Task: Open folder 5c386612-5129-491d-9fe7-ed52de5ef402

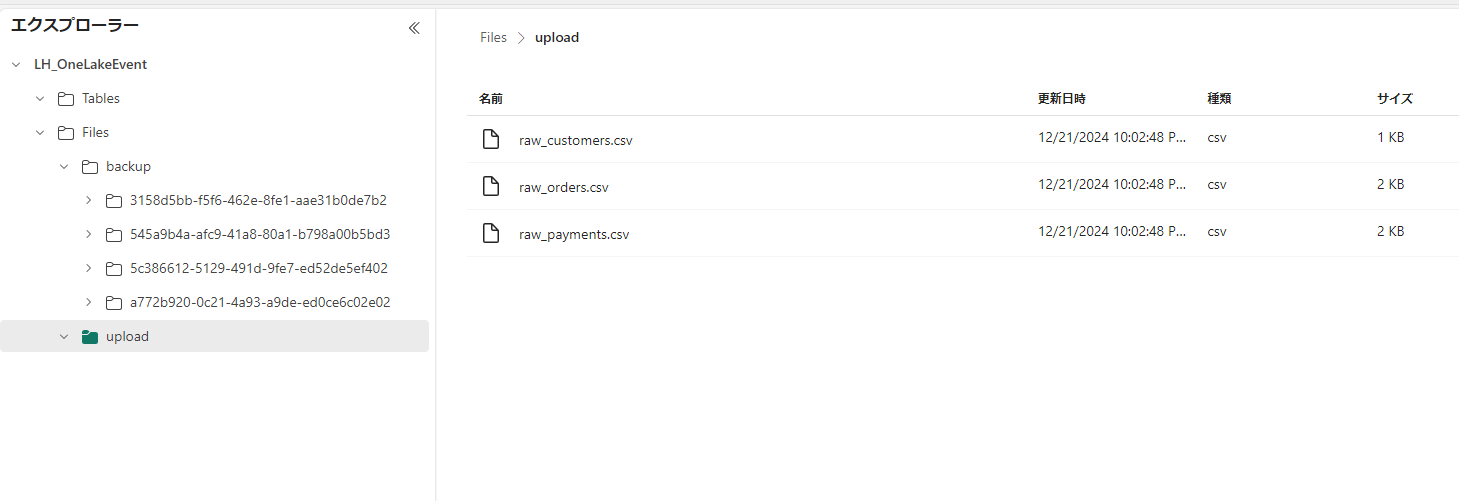Action: point(259,269)
